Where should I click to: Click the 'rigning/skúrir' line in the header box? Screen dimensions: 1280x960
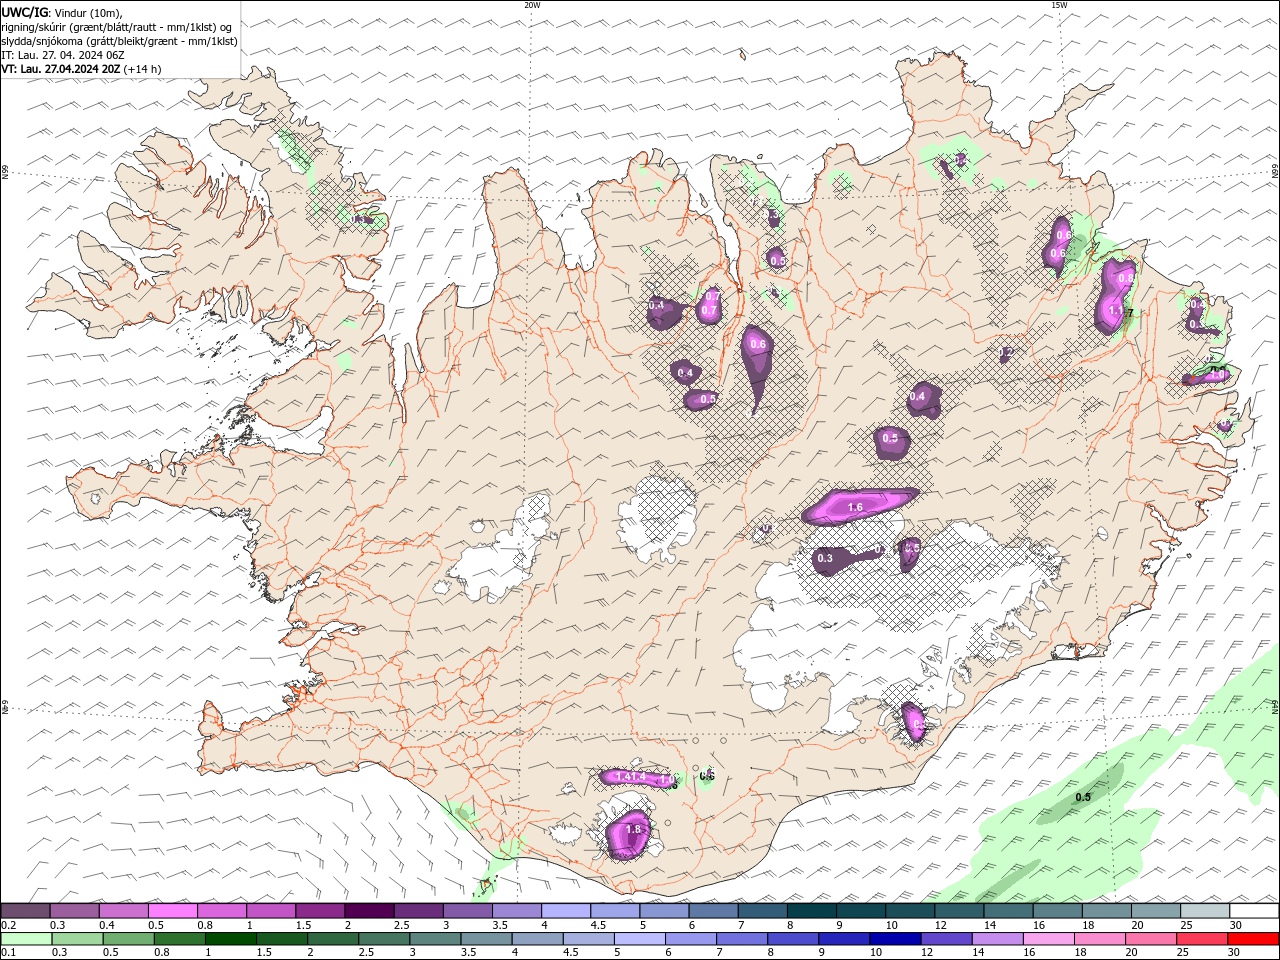(x=117, y=27)
